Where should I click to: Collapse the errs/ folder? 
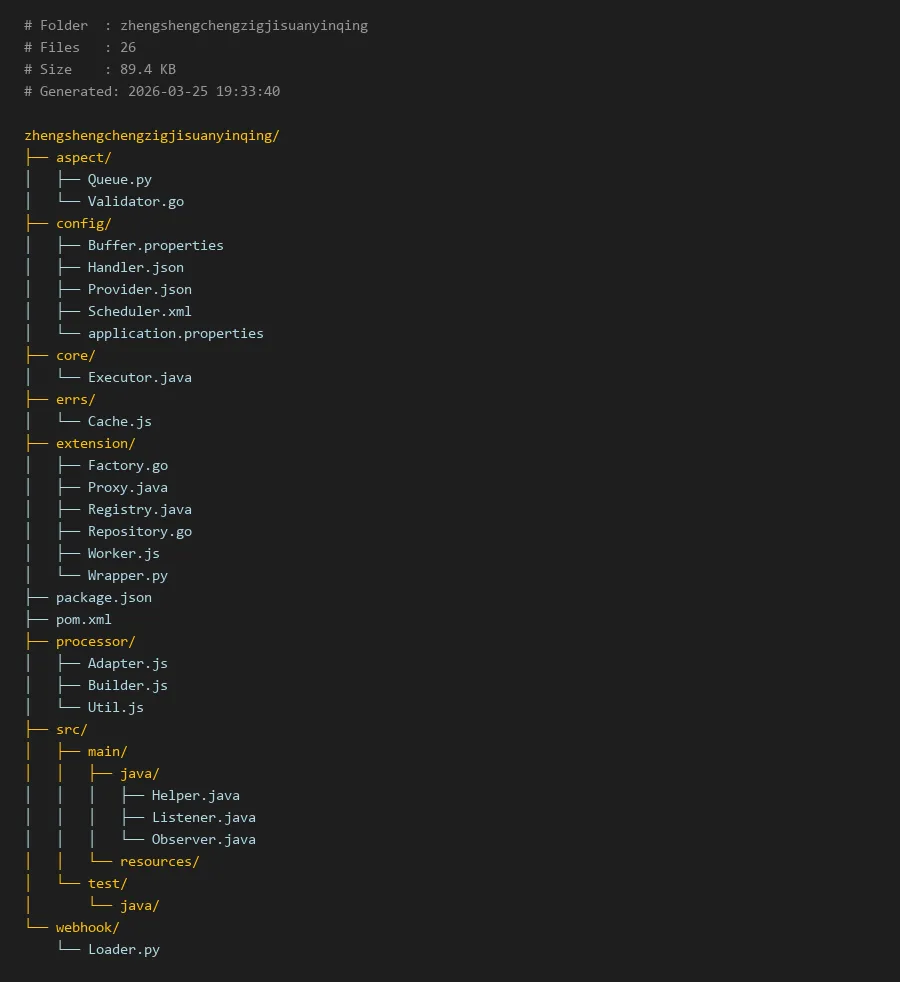tap(75, 399)
